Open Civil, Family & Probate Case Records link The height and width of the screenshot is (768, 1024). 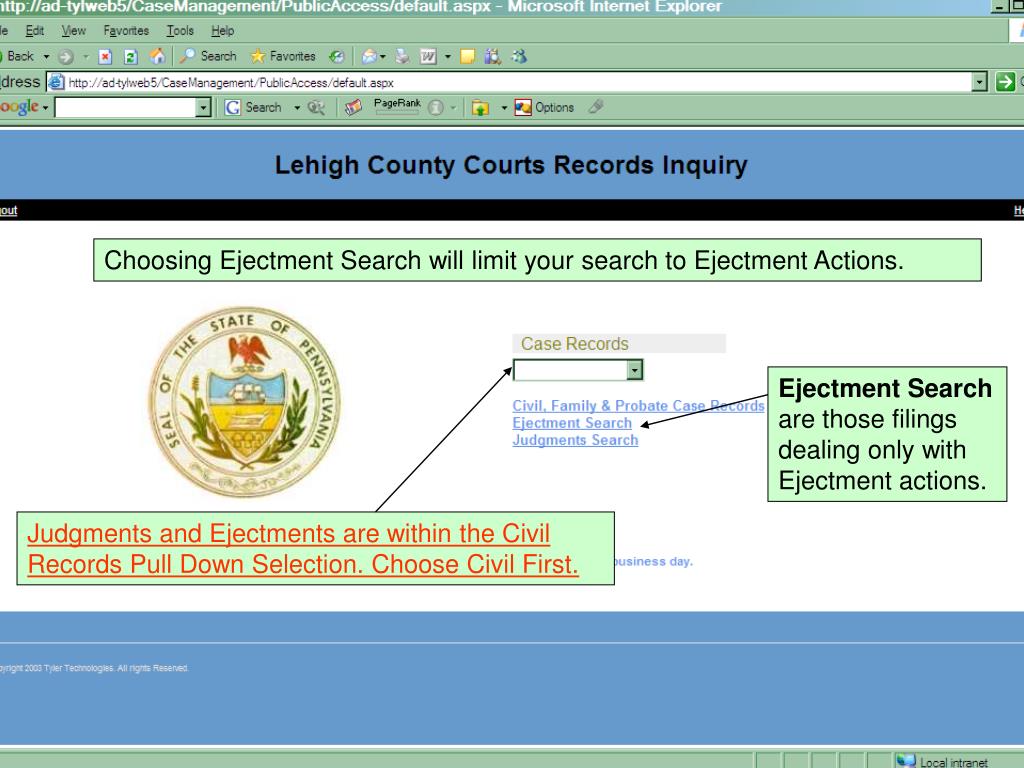[x=638, y=406]
